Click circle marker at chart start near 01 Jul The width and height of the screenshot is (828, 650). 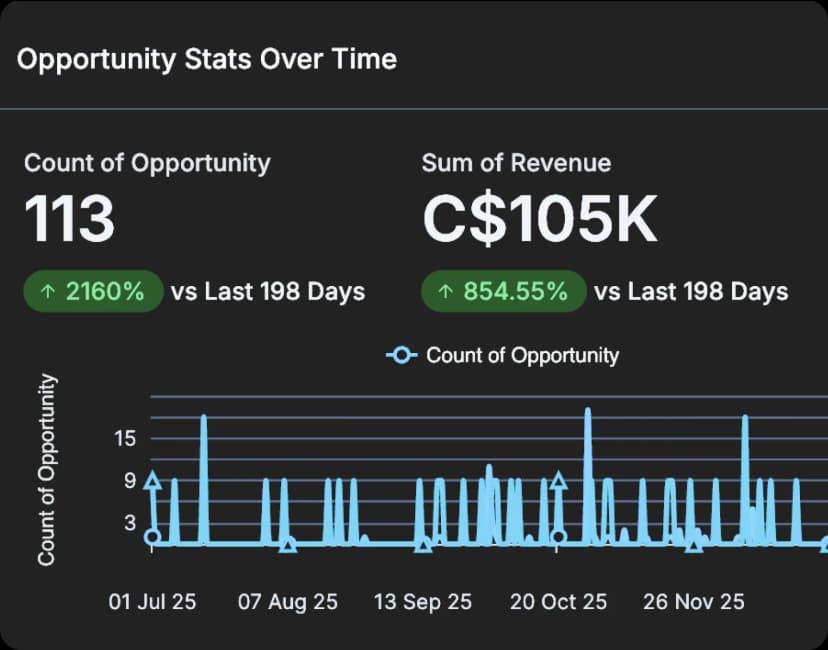[x=152, y=537]
